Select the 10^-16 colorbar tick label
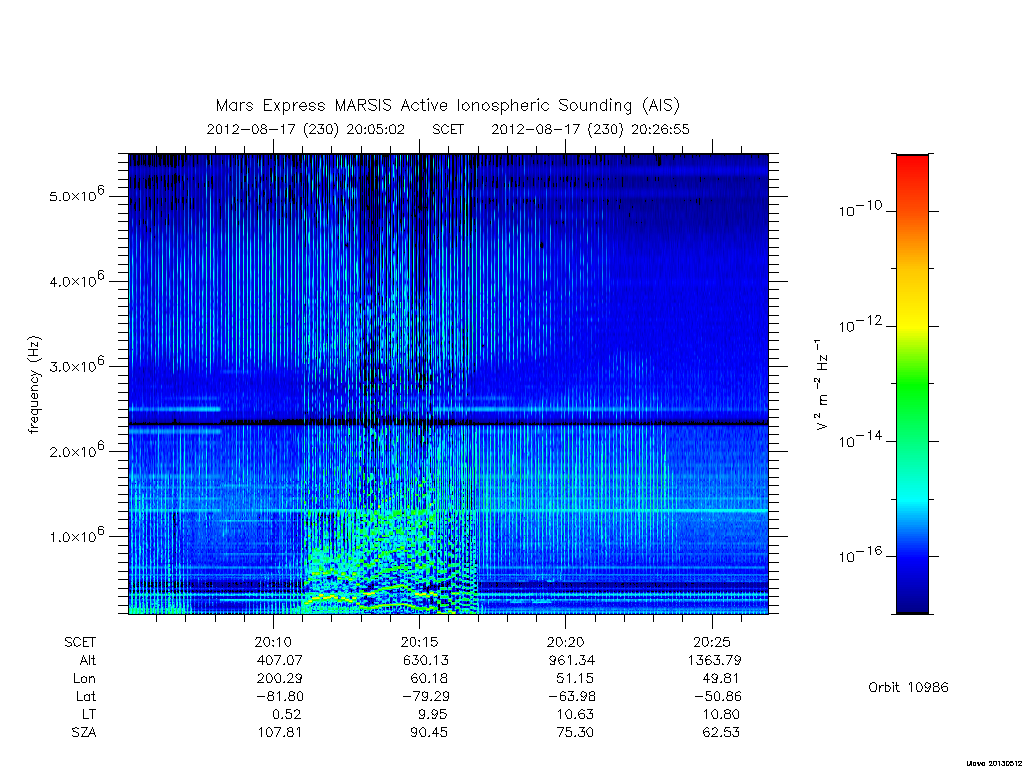 tap(860, 554)
